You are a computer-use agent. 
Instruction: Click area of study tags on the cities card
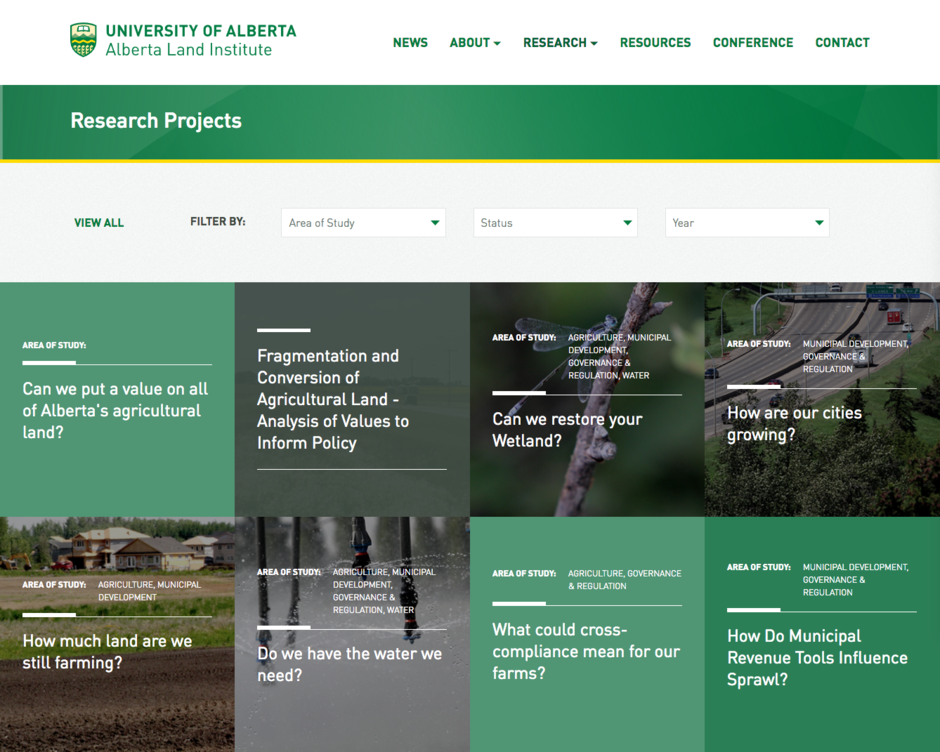[x=855, y=356]
